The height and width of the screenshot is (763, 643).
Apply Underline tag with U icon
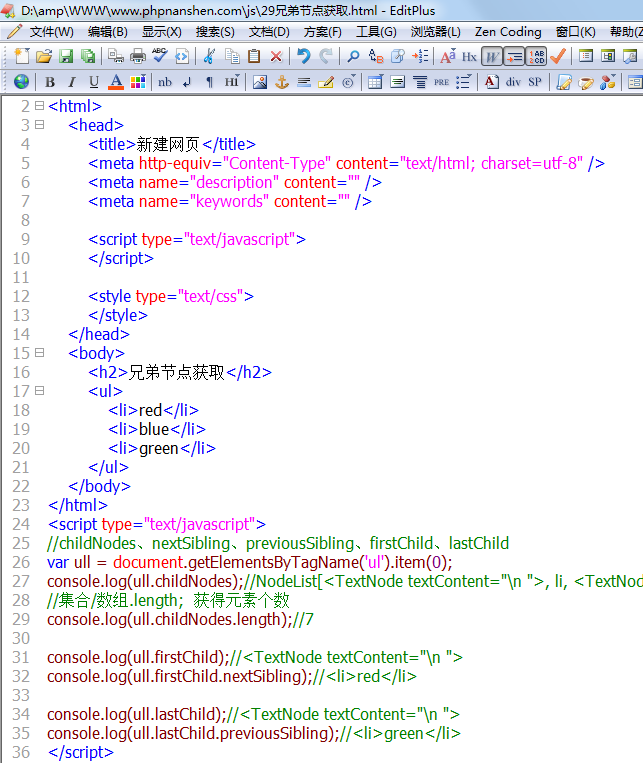[x=94, y=82]
